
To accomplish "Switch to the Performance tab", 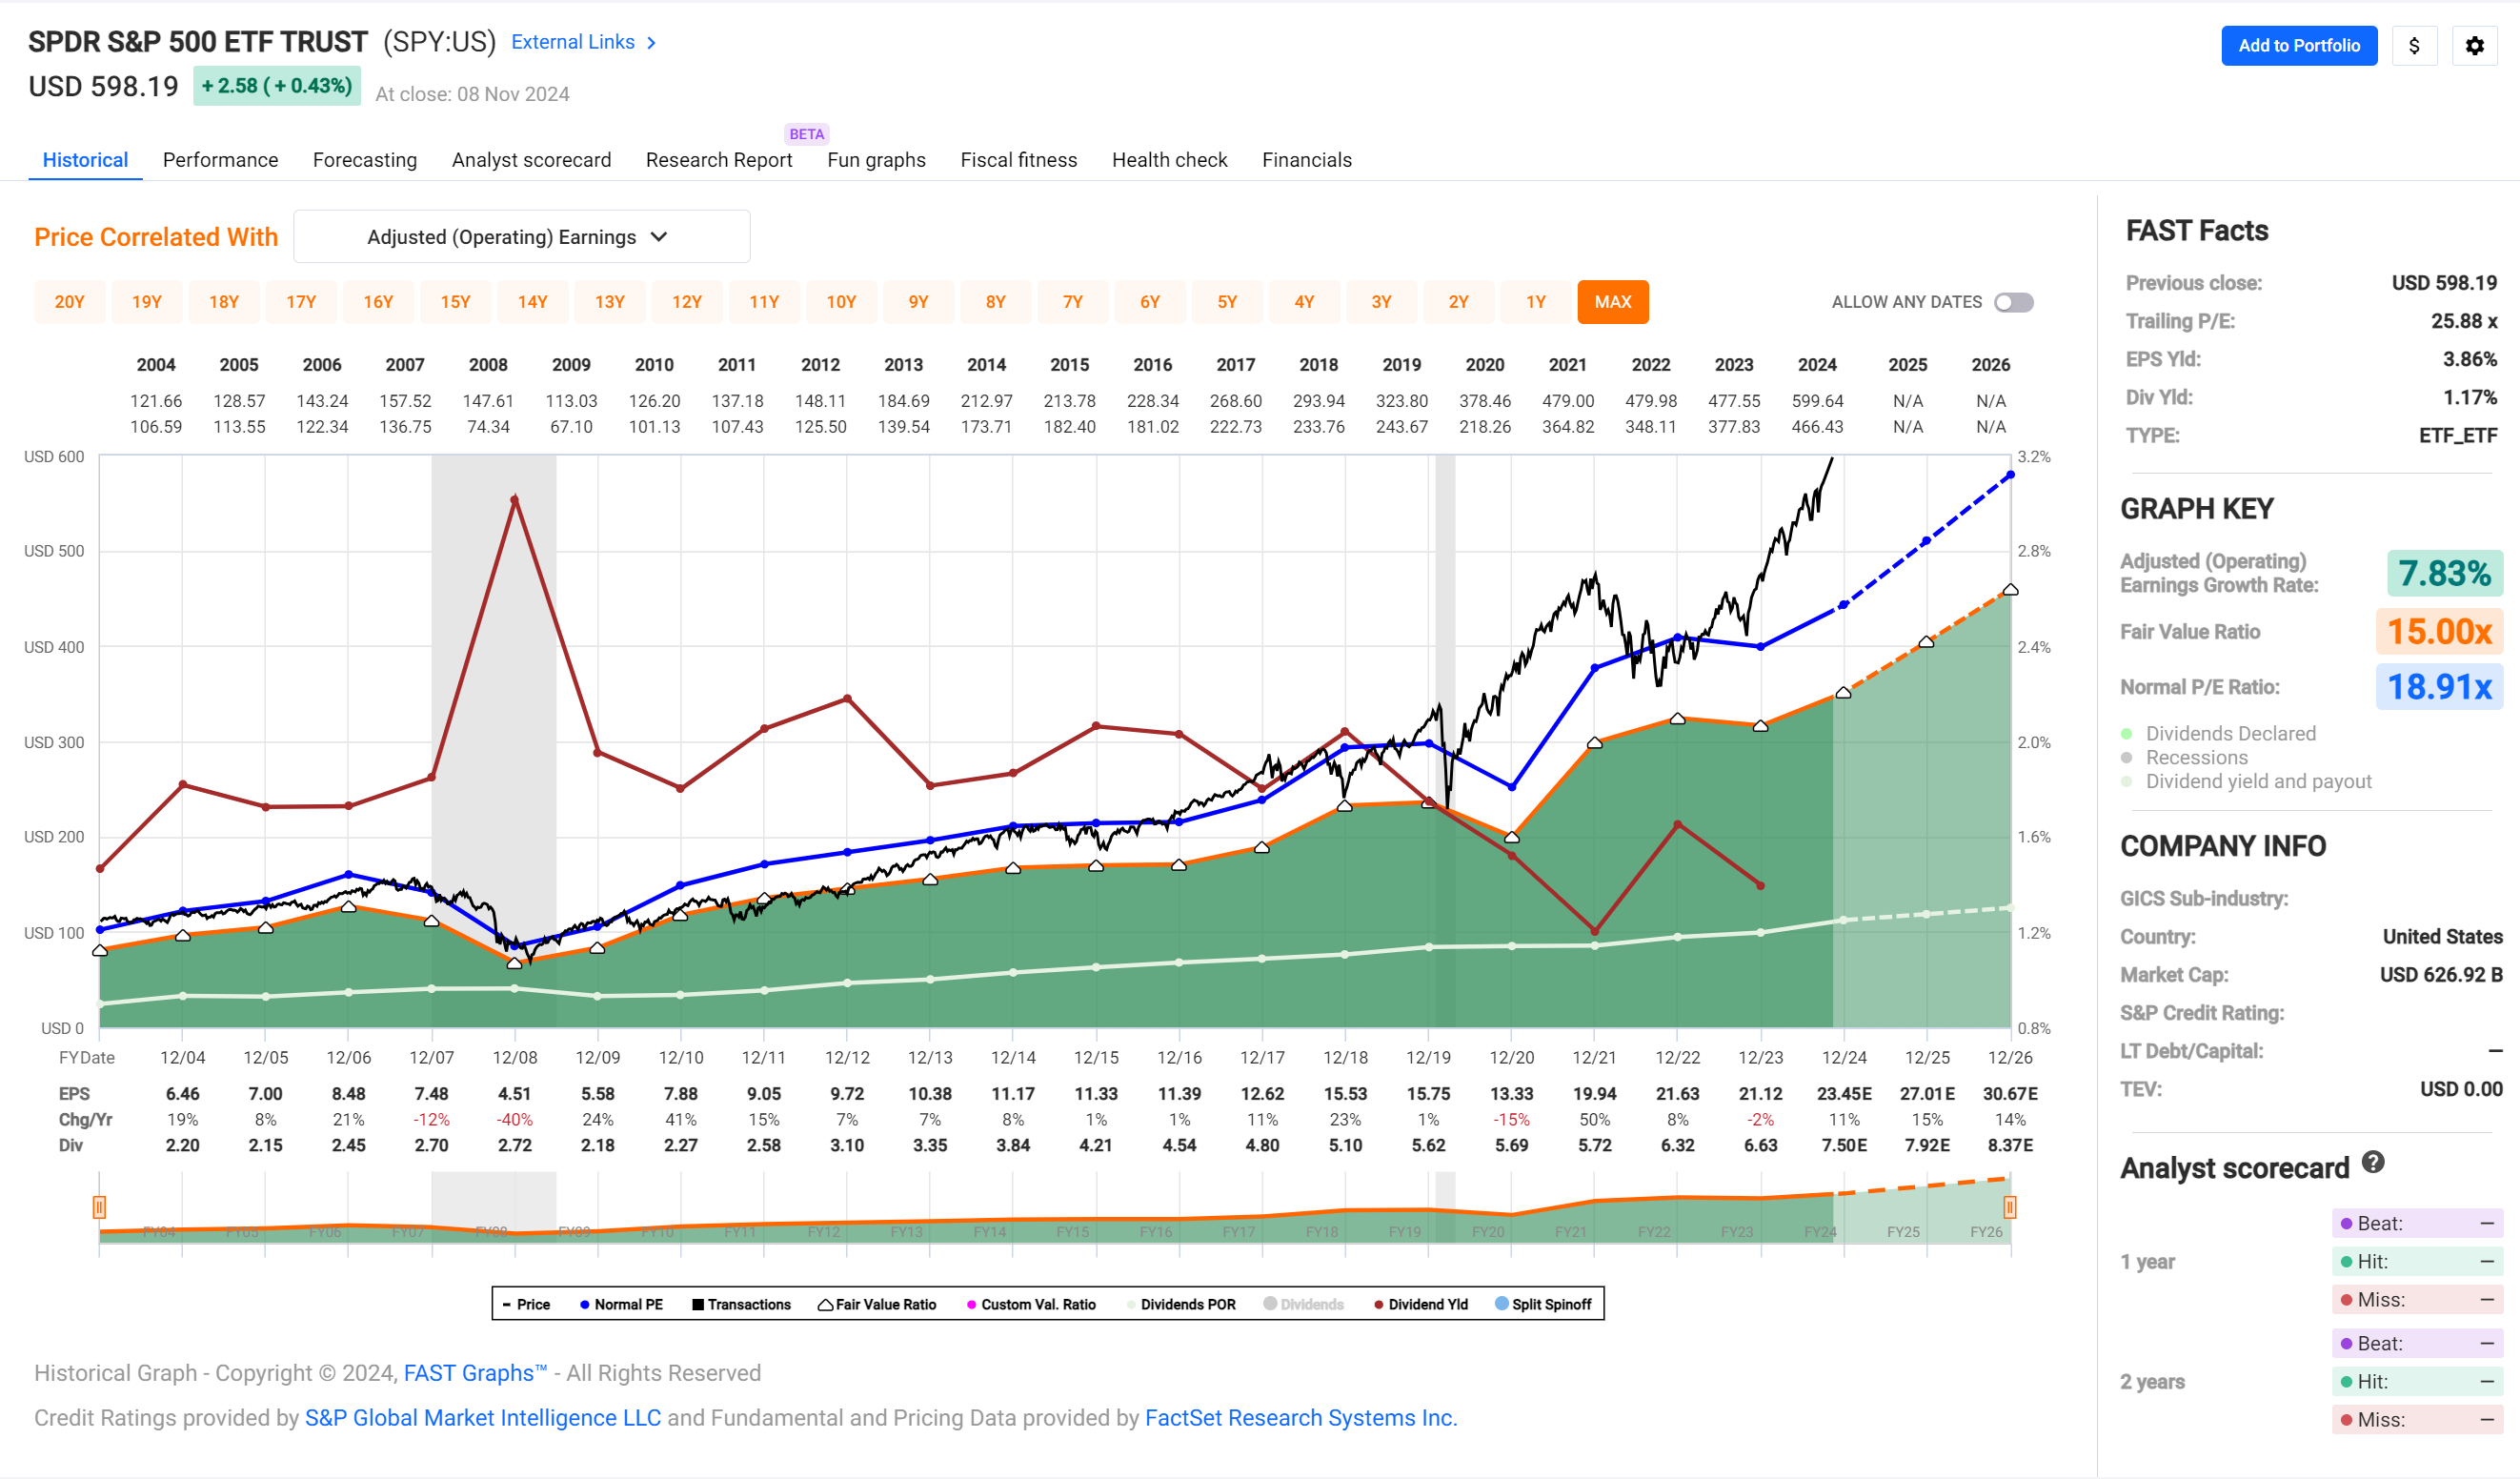I will [x=220, y=160].
